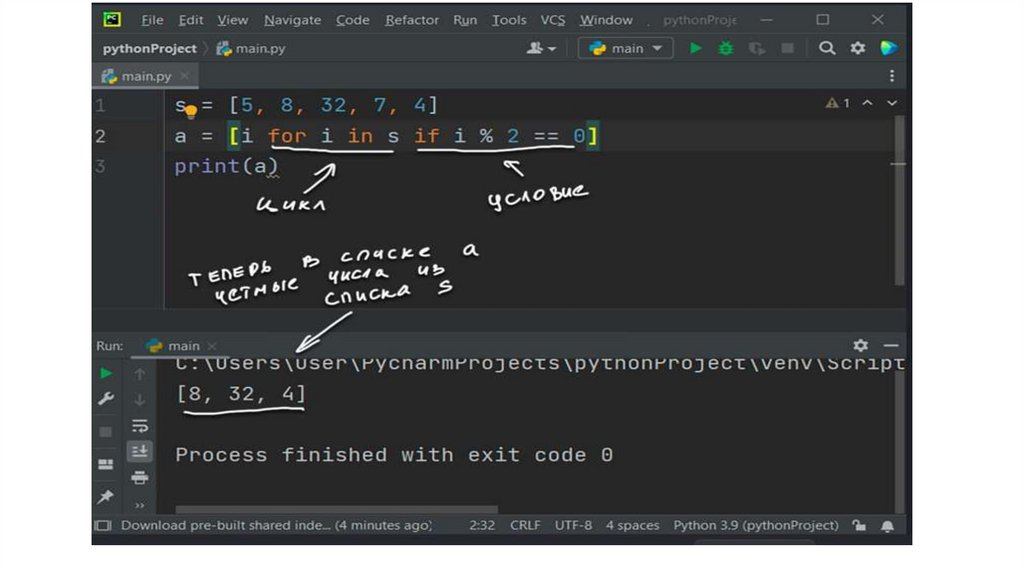The height and width of the screenshot is (574, 1024).
Task: Open the Code menu
Action: [x=353, y=20]
